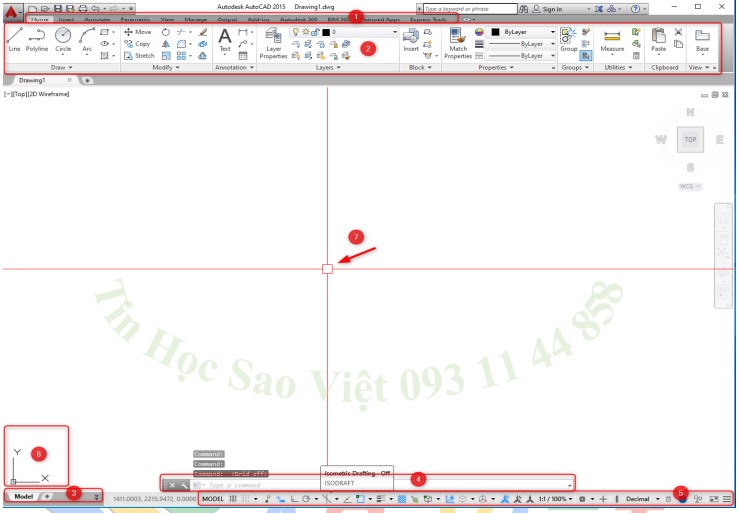Image resolution: width=739 pixels, height=513 pixels.
Task: Expand the Draw panel
Action: pyautogui.click(x=61, y=67)
